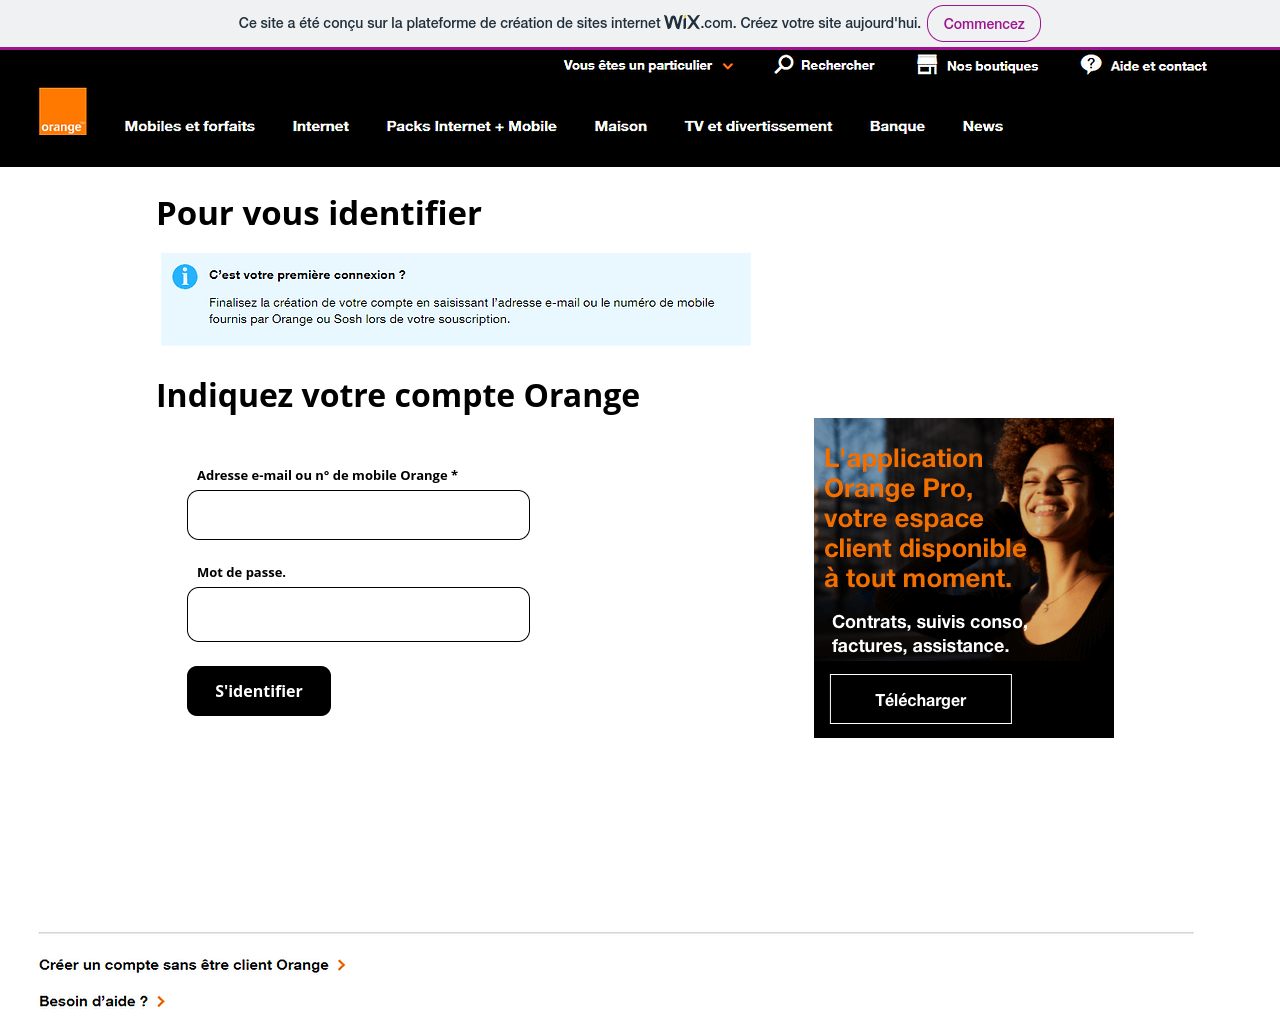Open the Internet menu
1280x1024 pixels.
[321, 126]
